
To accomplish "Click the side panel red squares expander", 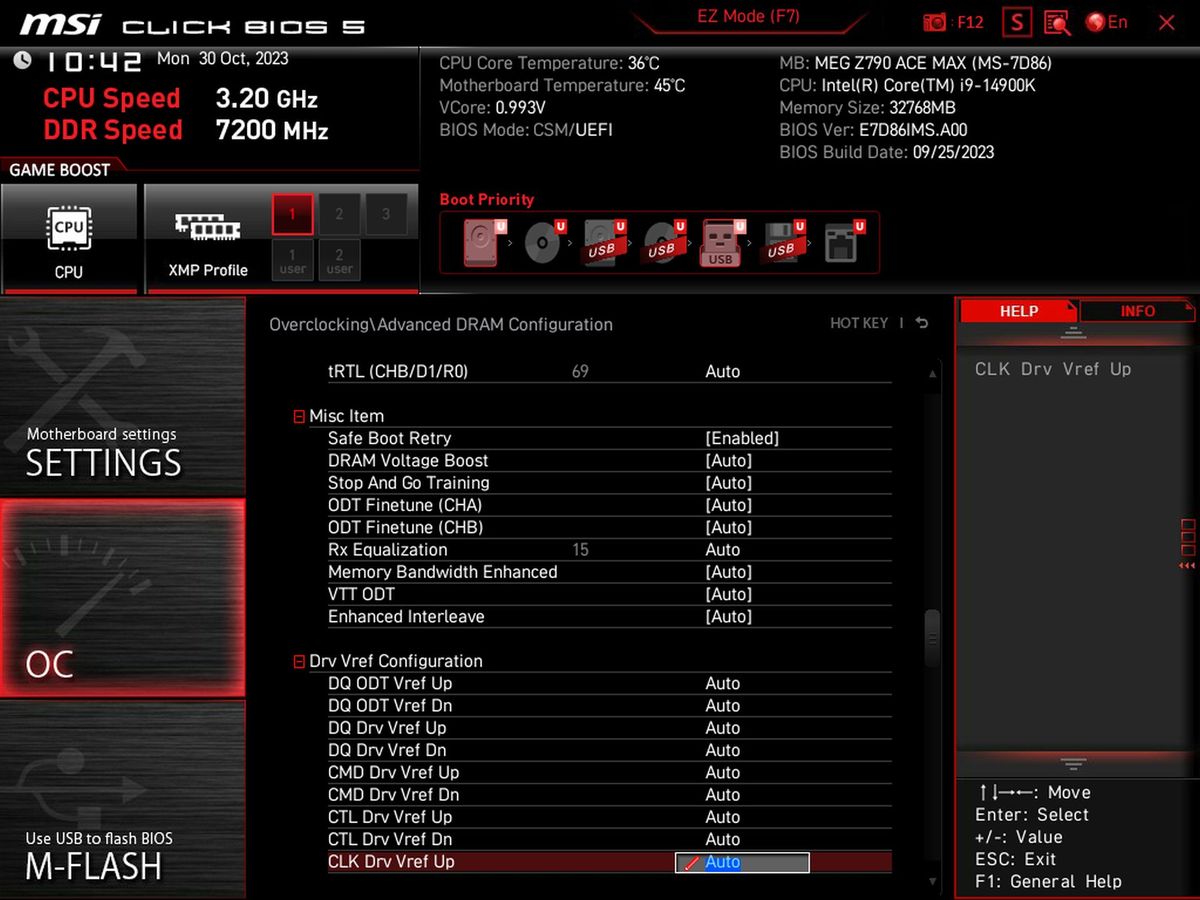I will pos(1187,544).
